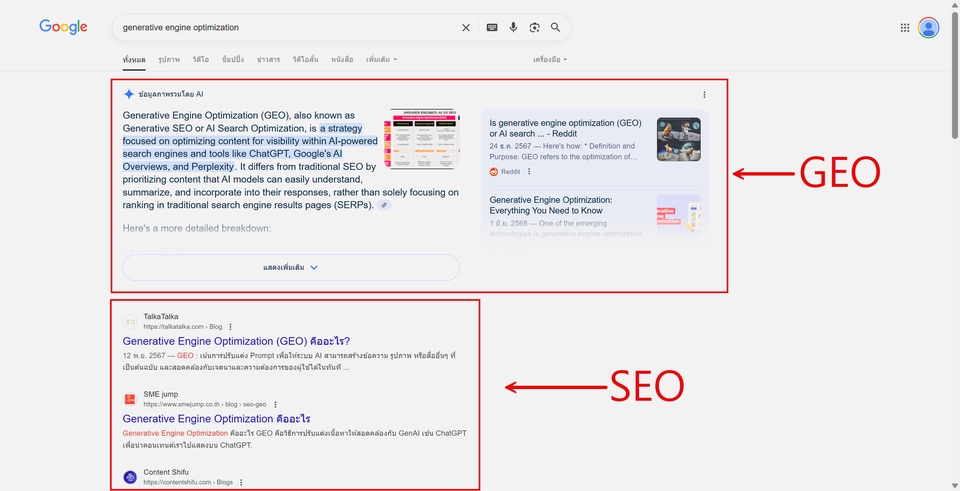Viewport: 960px width, 491px height.
Task: Open Reddit source card thumbnail
Action: [678, 140]
